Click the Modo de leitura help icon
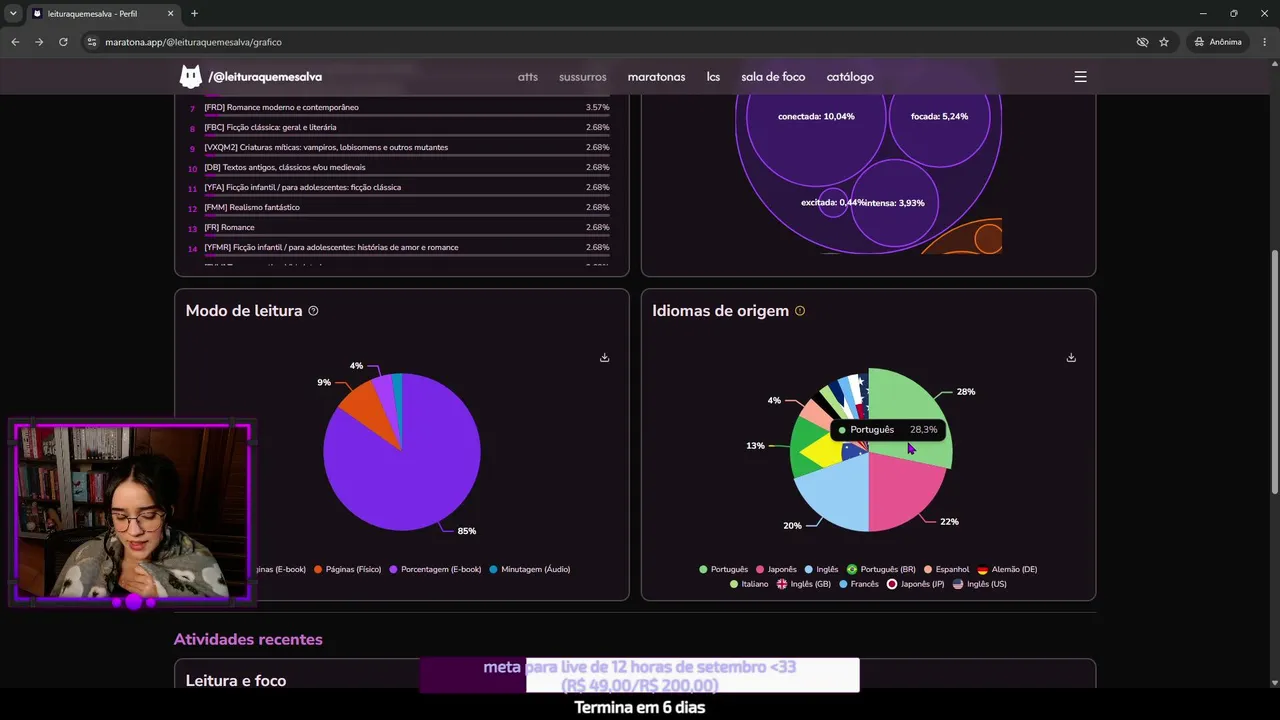This screenshot has width=1280, height=720. click(x=313, y=311)
